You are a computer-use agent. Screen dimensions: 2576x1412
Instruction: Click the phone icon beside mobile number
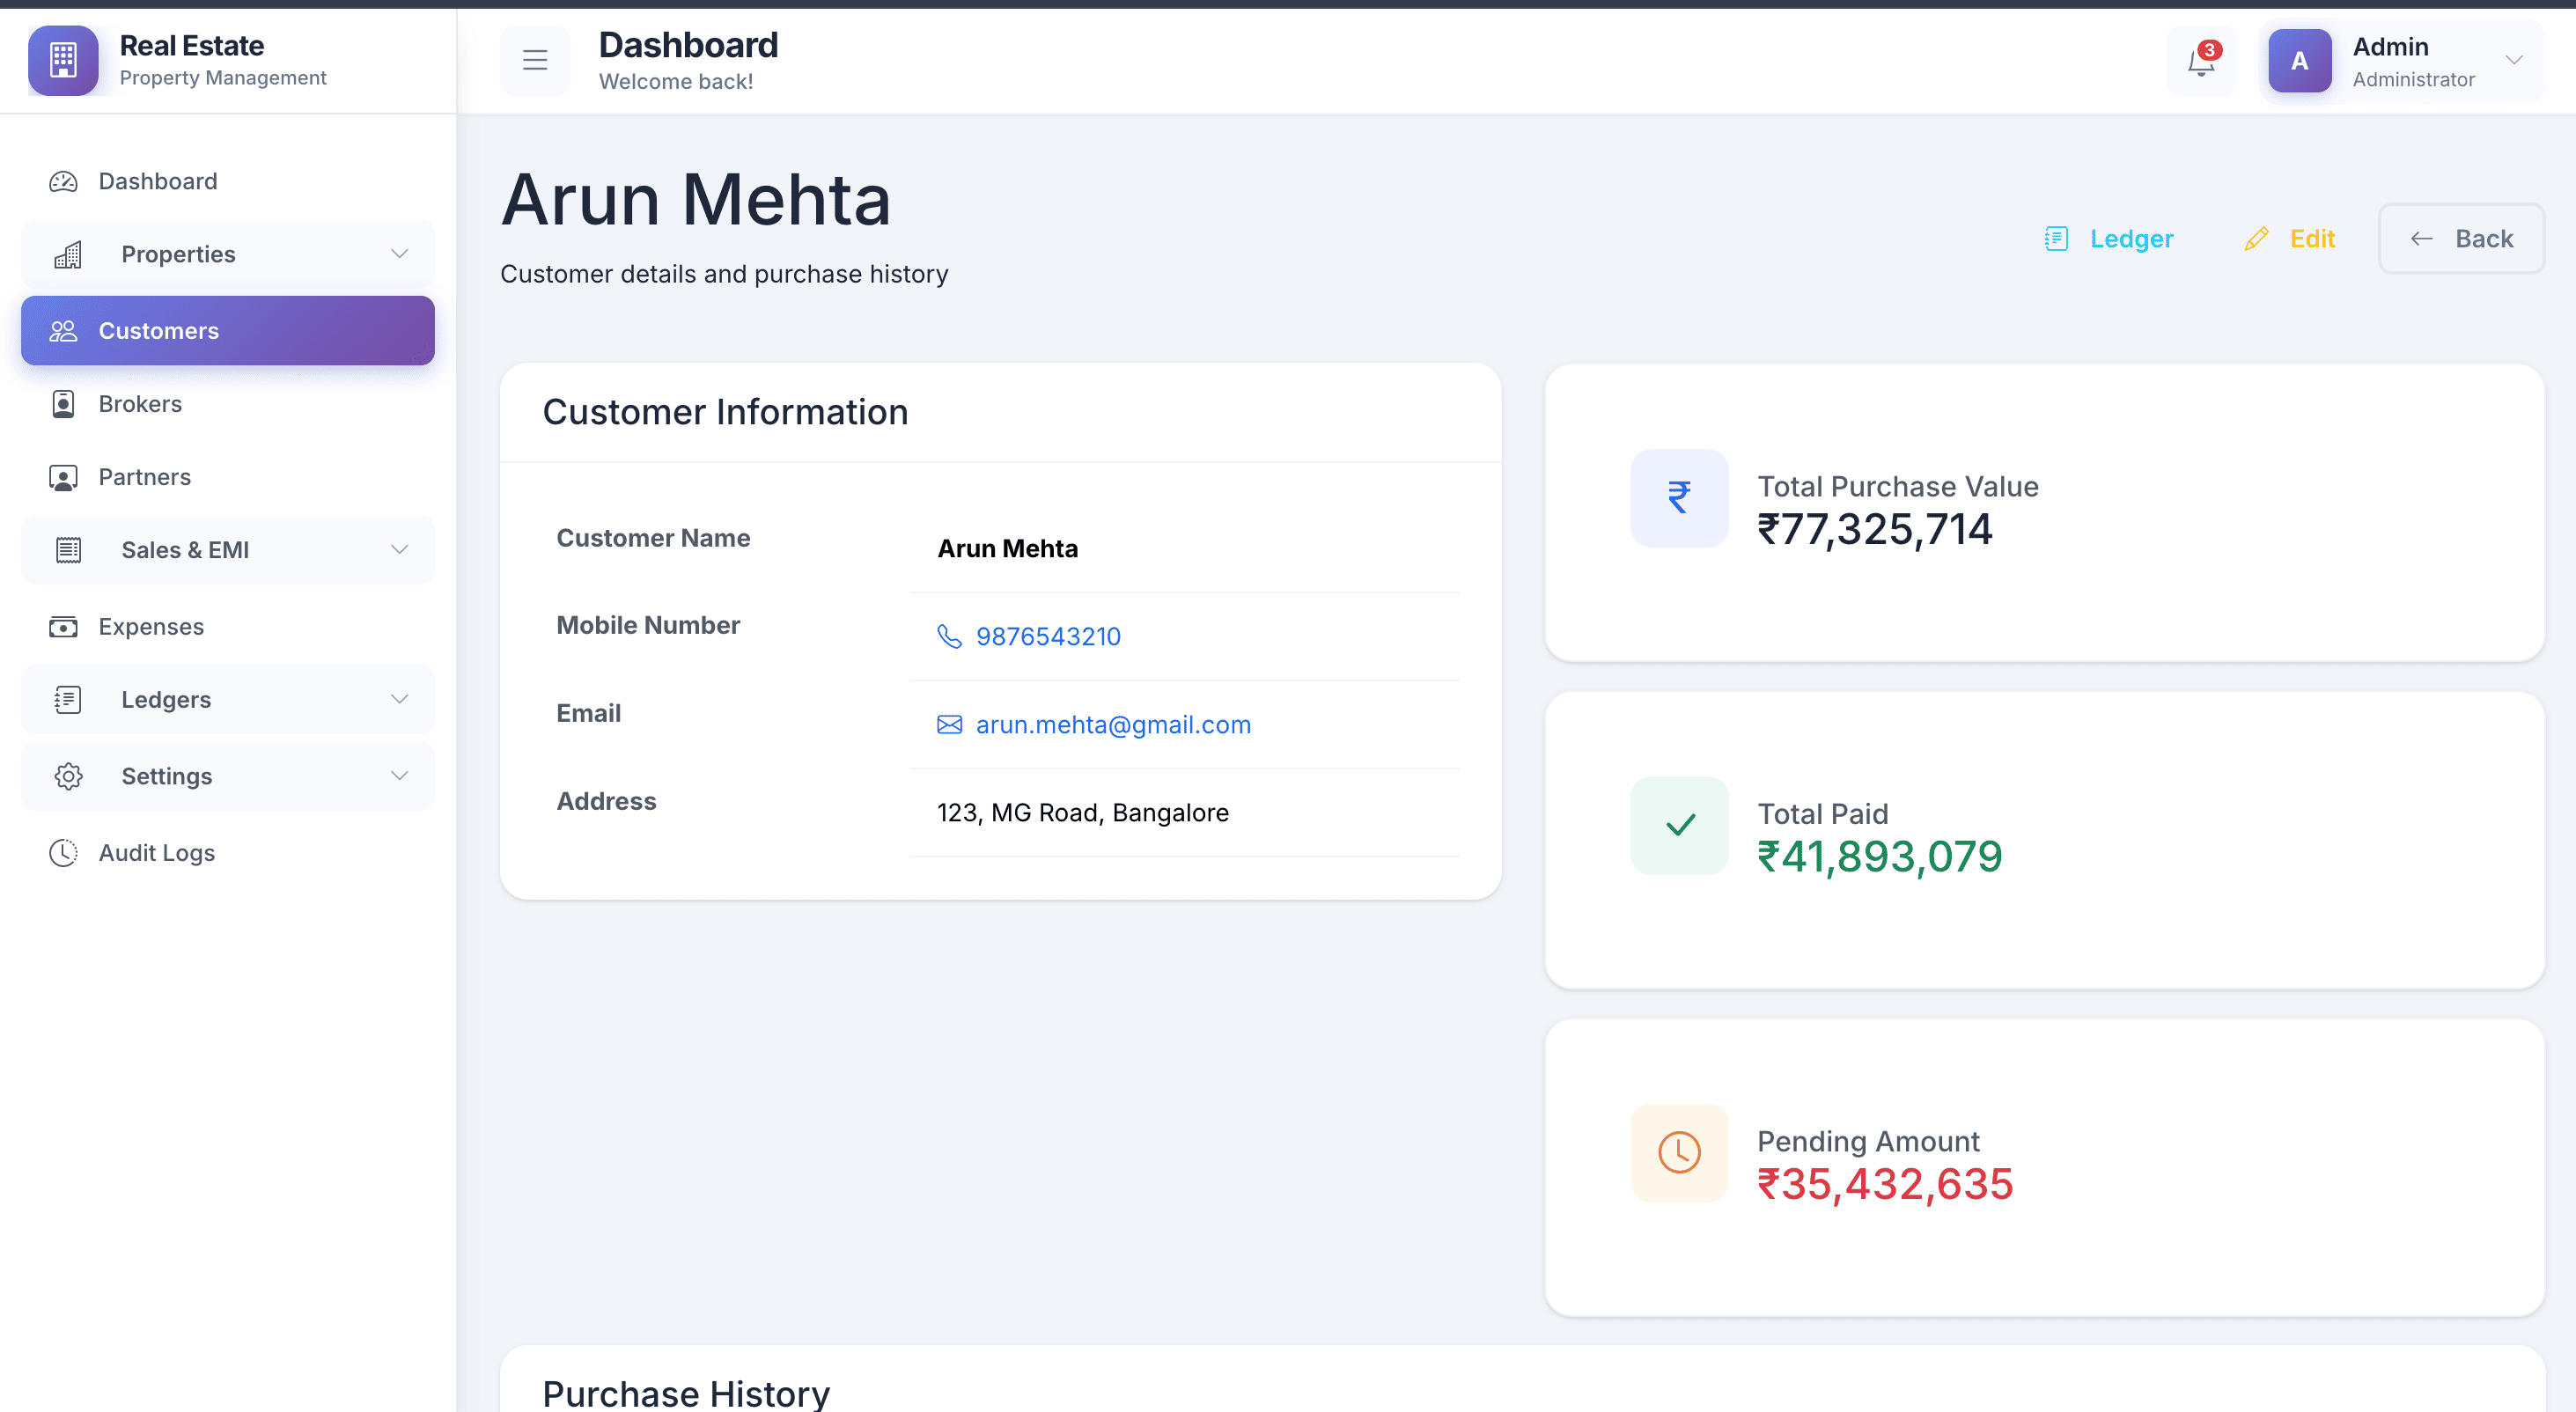point(949,636)
